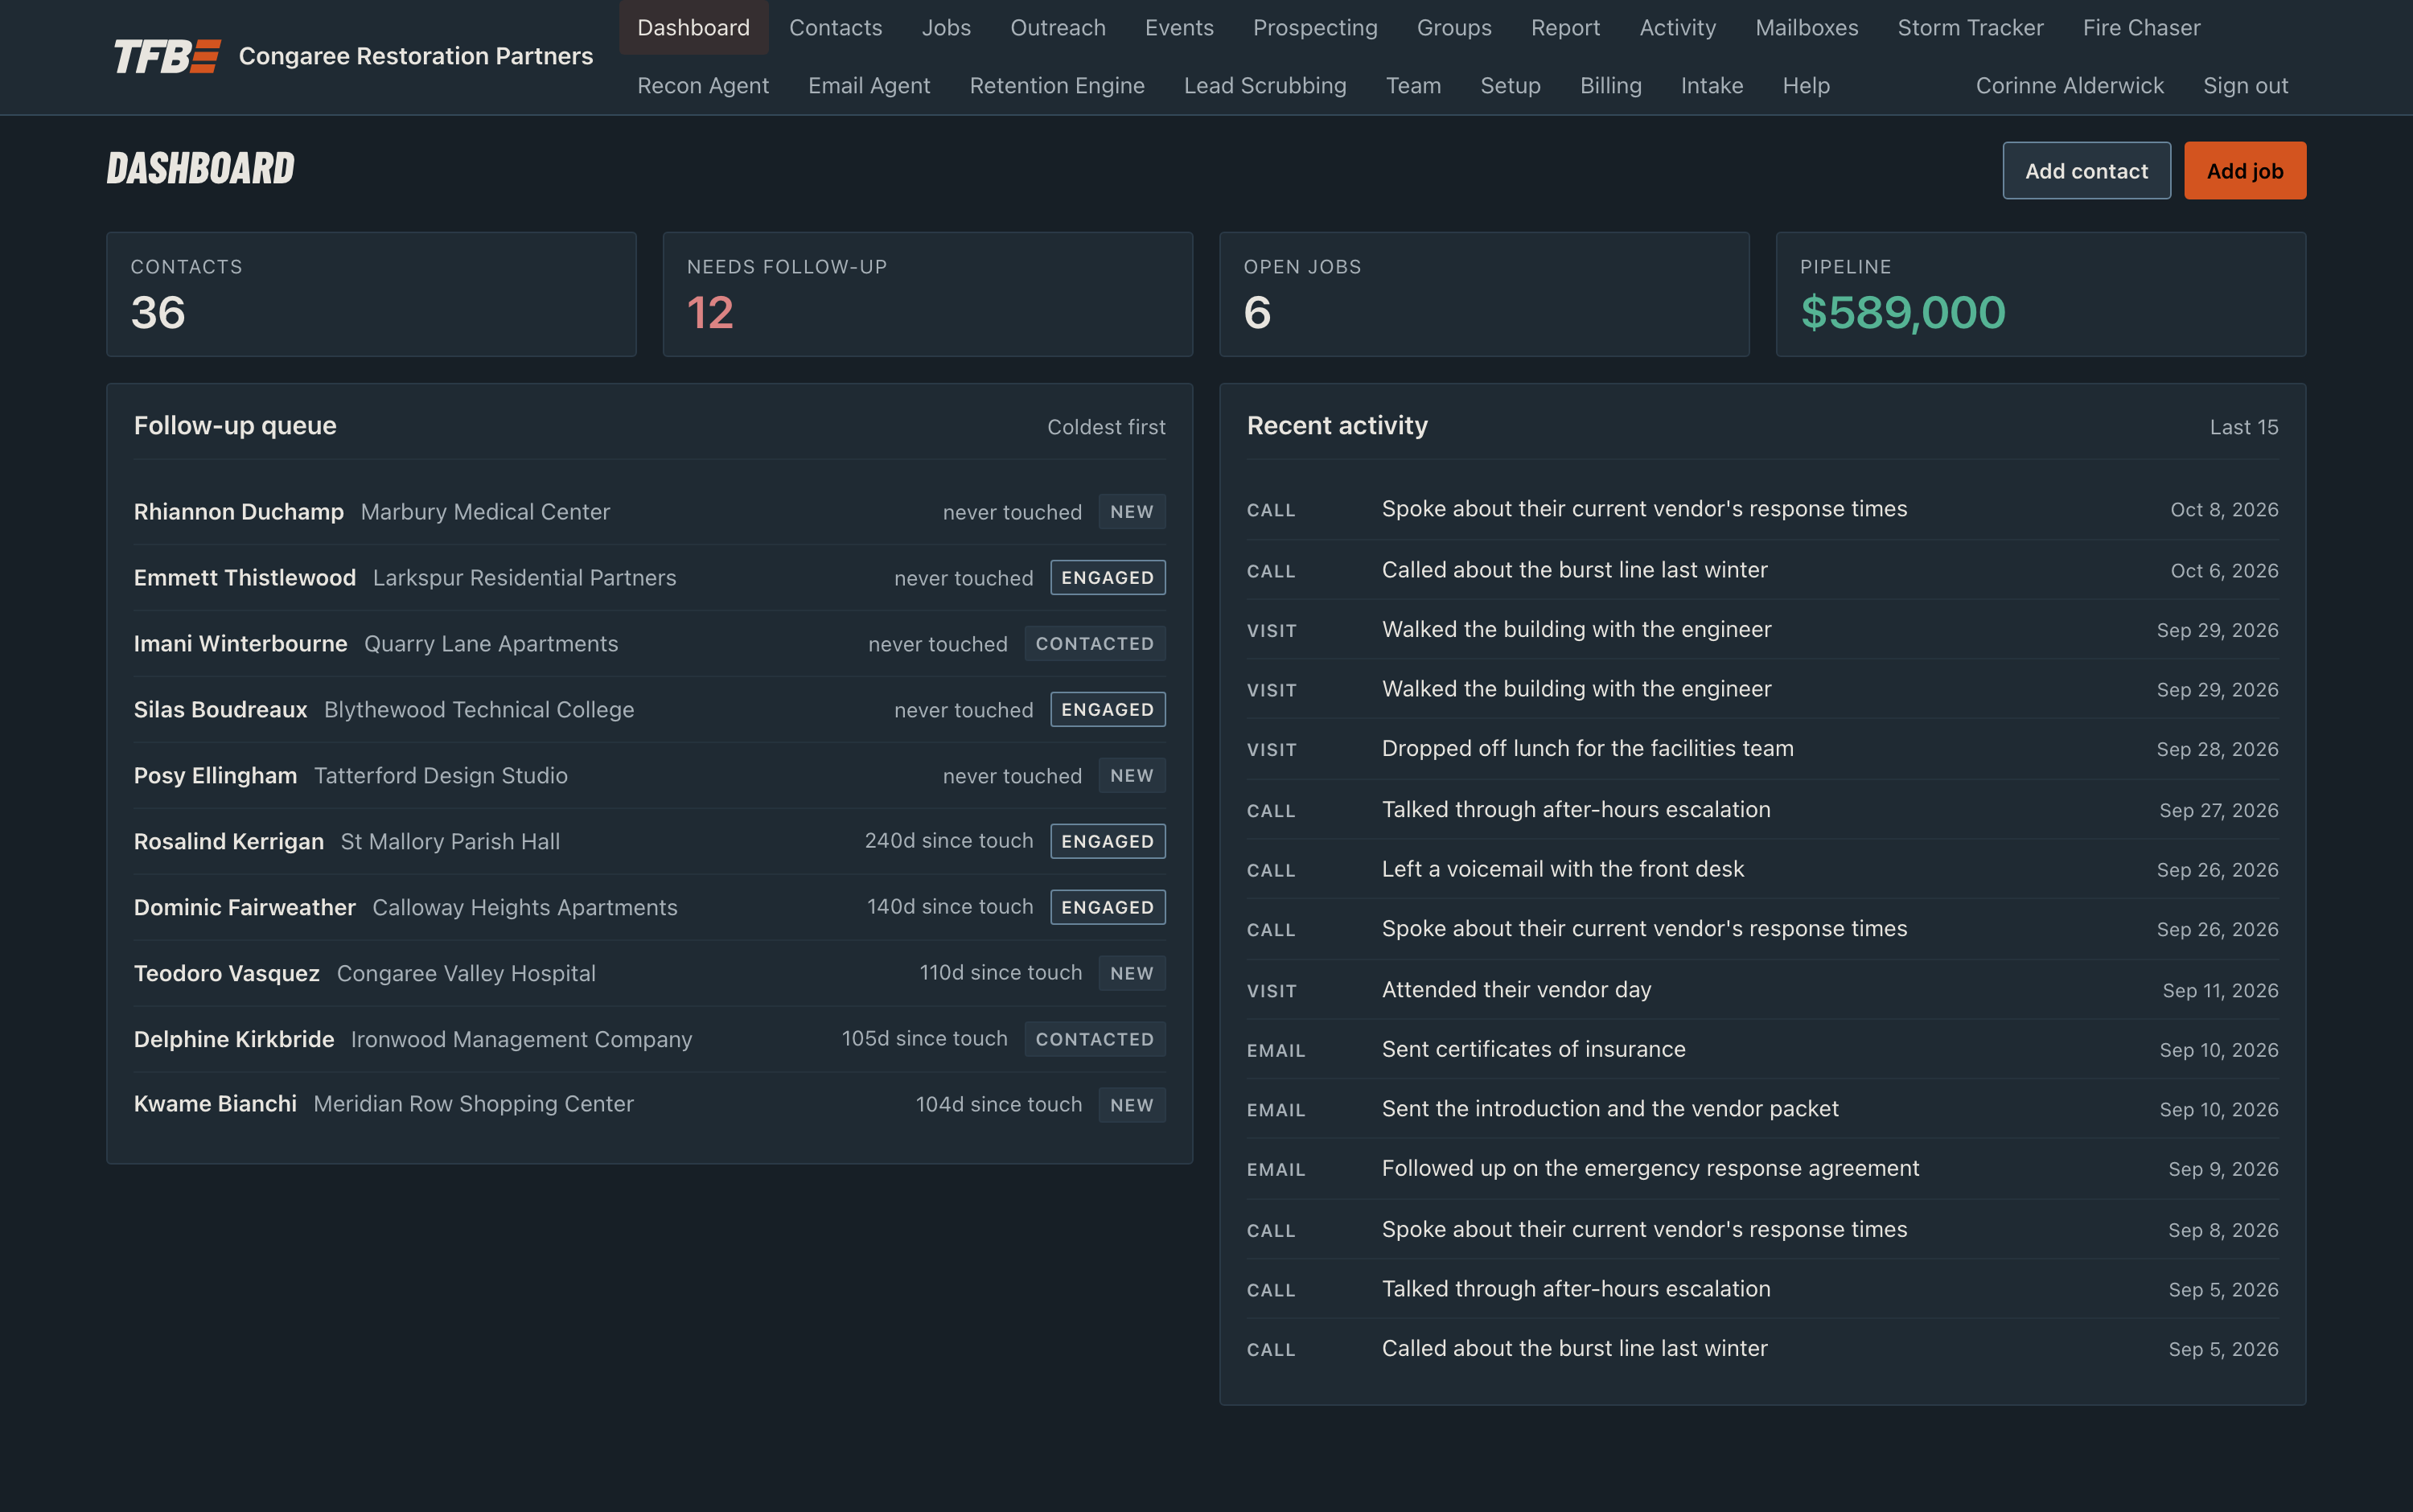Open 'Dropped off lunch for the facilities team'
This screenshot has height=1512, width=2413.
[1762, 749]
